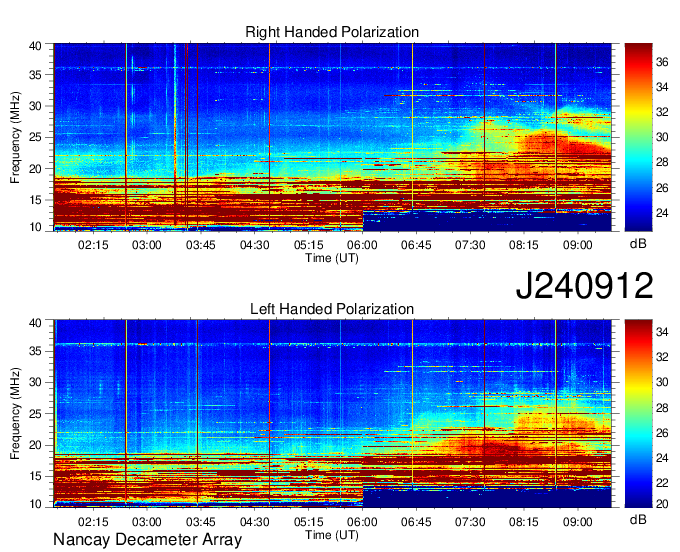The height and width of the screenshot is (552, 680).
Task: Click the 06:45 time tick on Right Handed plot
Action: [x=416, y=245]
